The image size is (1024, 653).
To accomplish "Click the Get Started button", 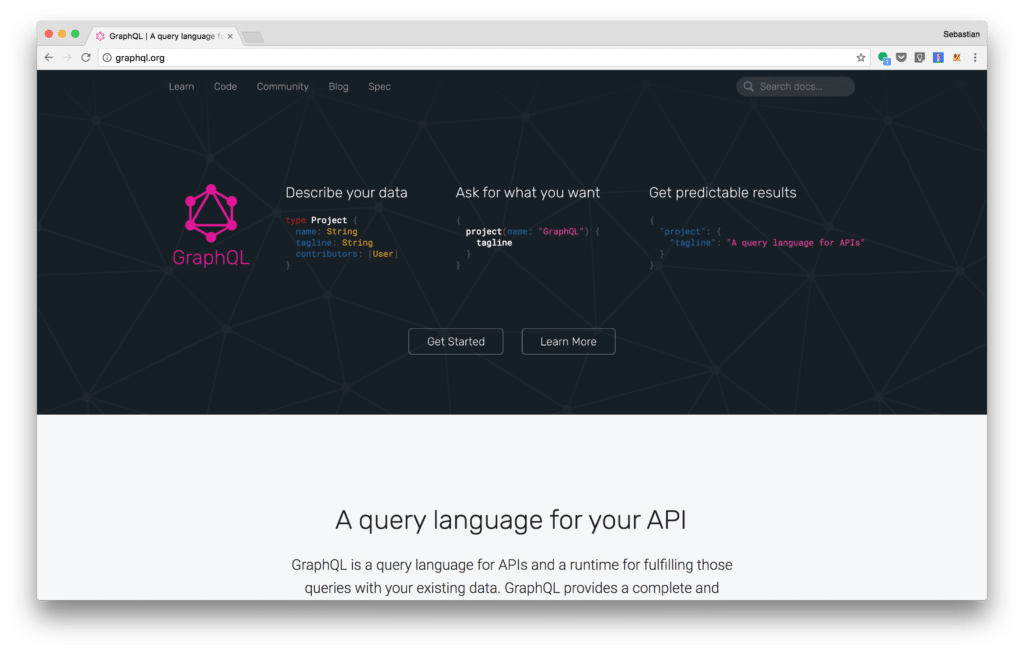I will click(456, 342).
